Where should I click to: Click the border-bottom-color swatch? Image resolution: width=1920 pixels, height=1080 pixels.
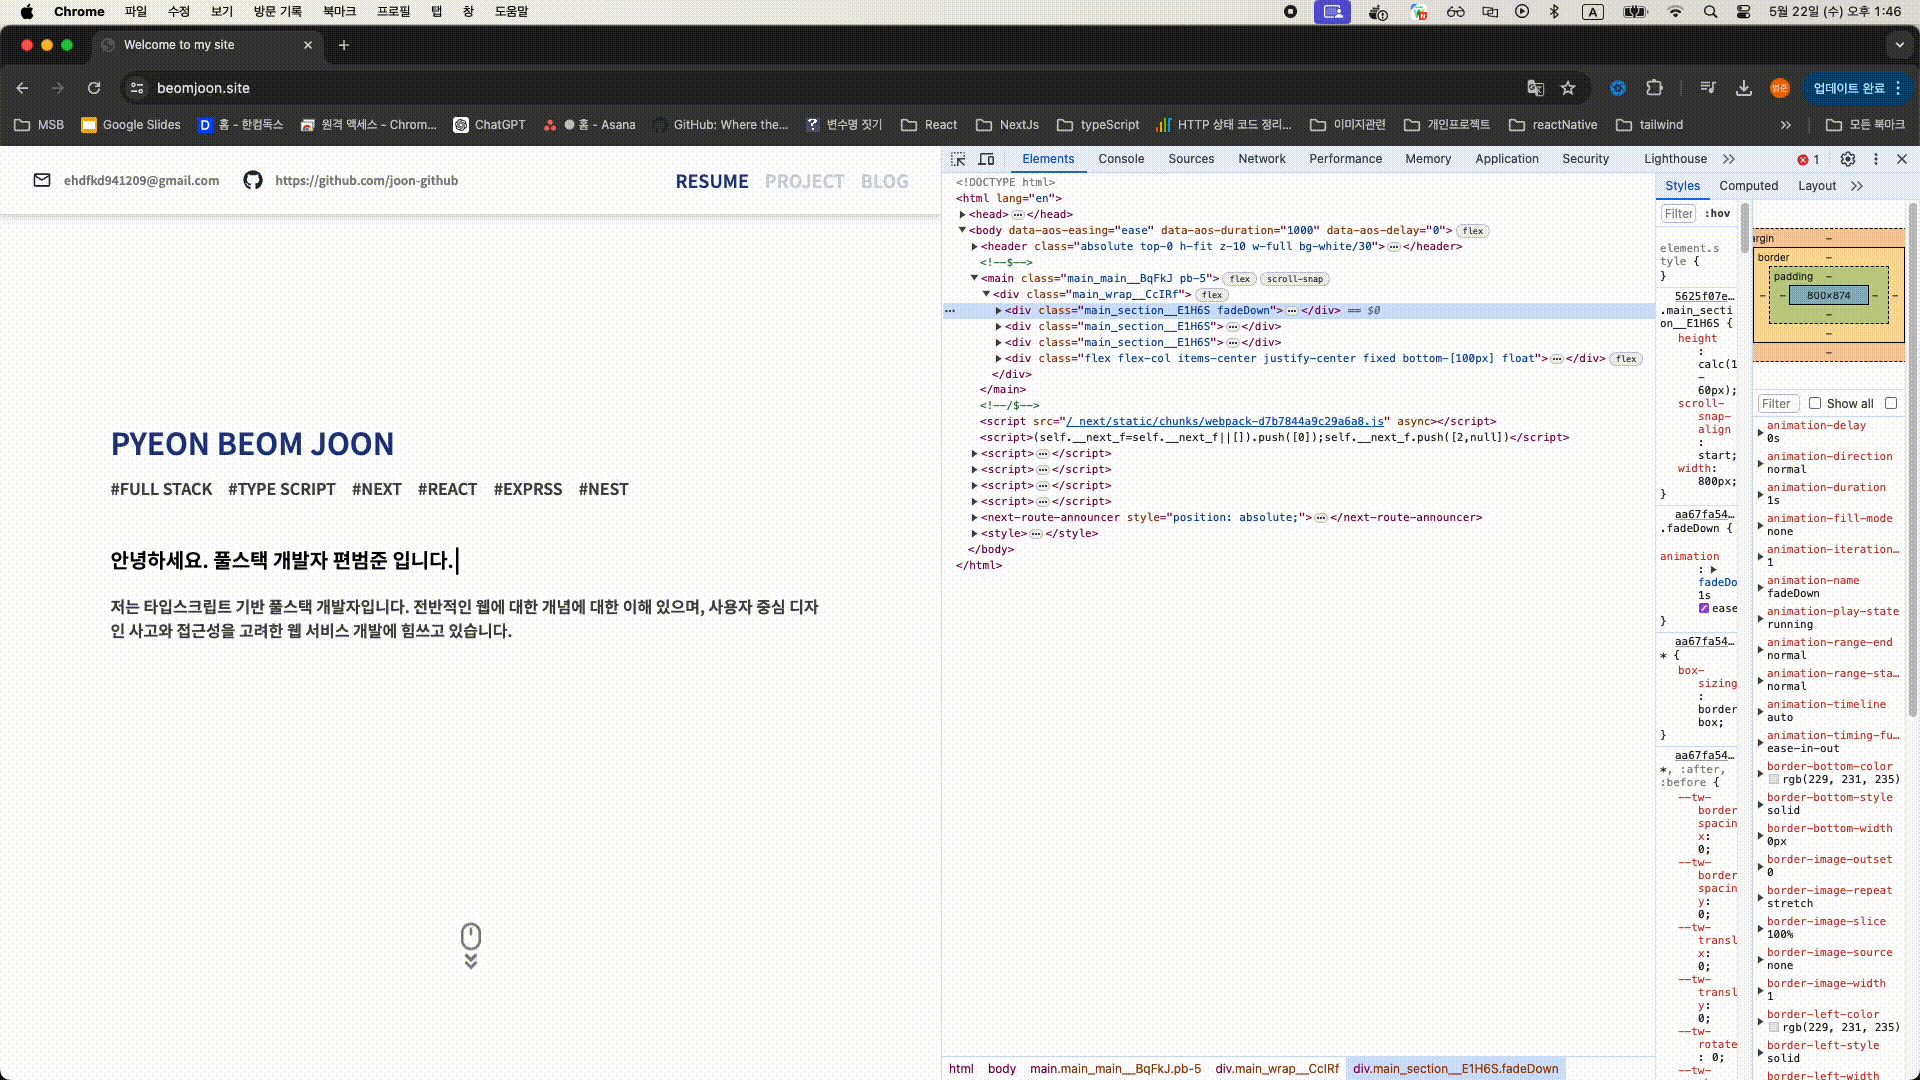[x=1774, y=780]
